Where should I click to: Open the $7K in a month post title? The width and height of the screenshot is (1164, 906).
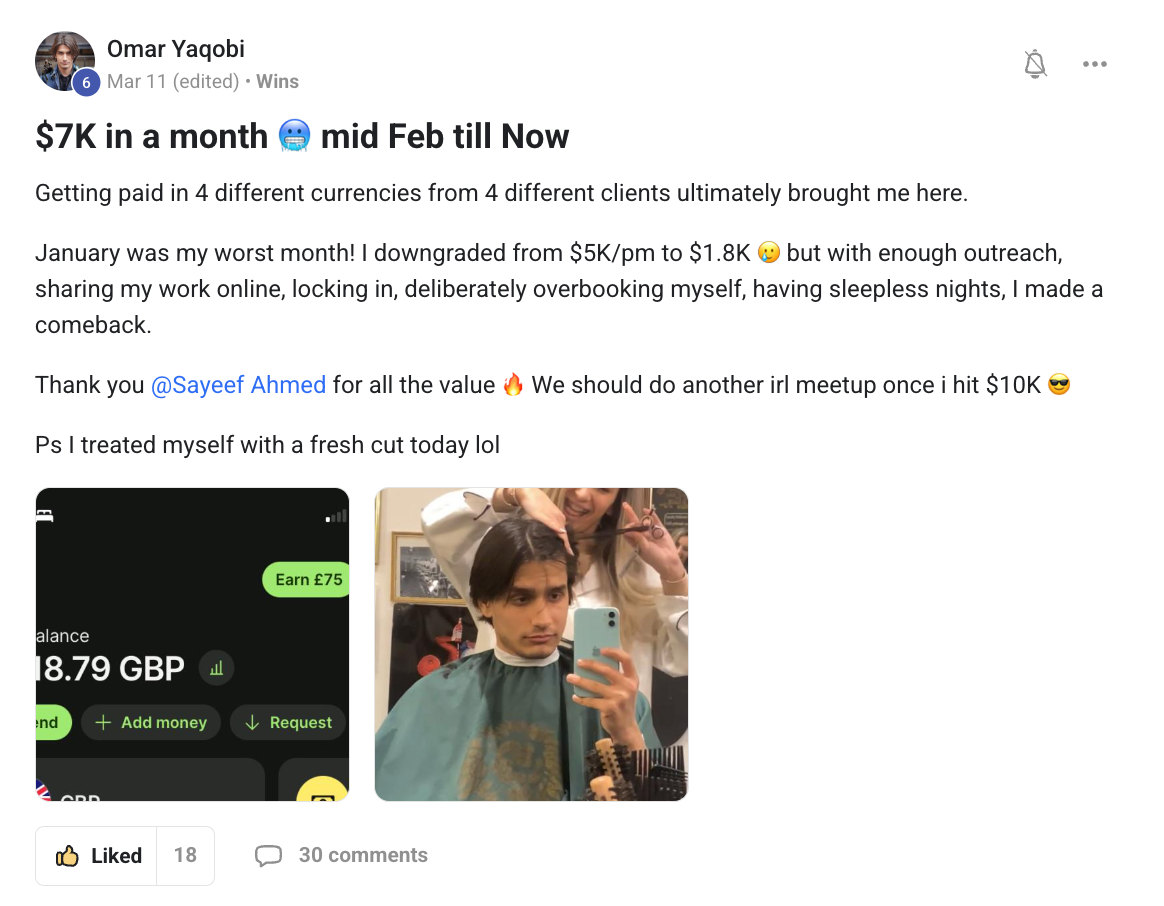[302, 136]
